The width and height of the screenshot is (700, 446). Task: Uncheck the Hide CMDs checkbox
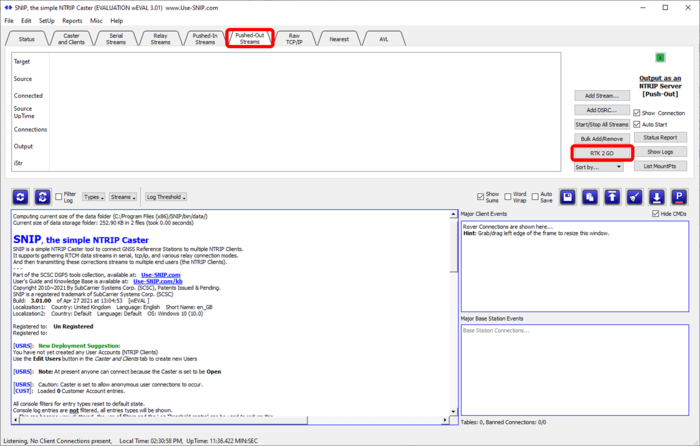[x=655, y=214]
